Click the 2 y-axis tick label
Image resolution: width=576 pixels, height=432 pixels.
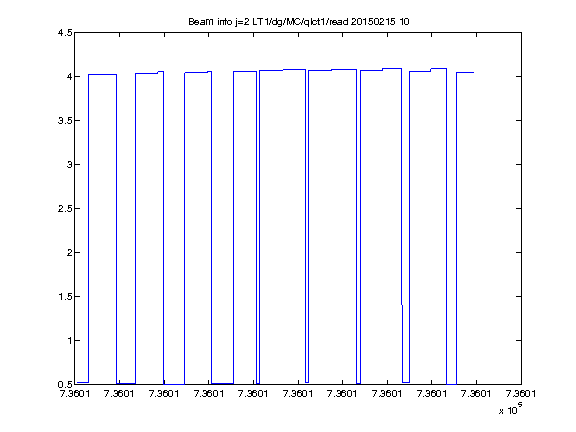(69, 252)
